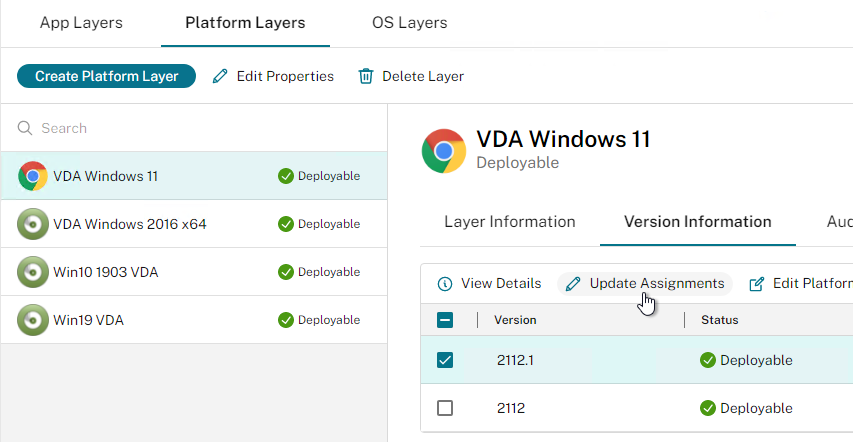The width and height of the screenshot is (853, 442).
Task: Click the disc icon for Win19 VDA
Action: pyautogui.click(x=33, y=320)
